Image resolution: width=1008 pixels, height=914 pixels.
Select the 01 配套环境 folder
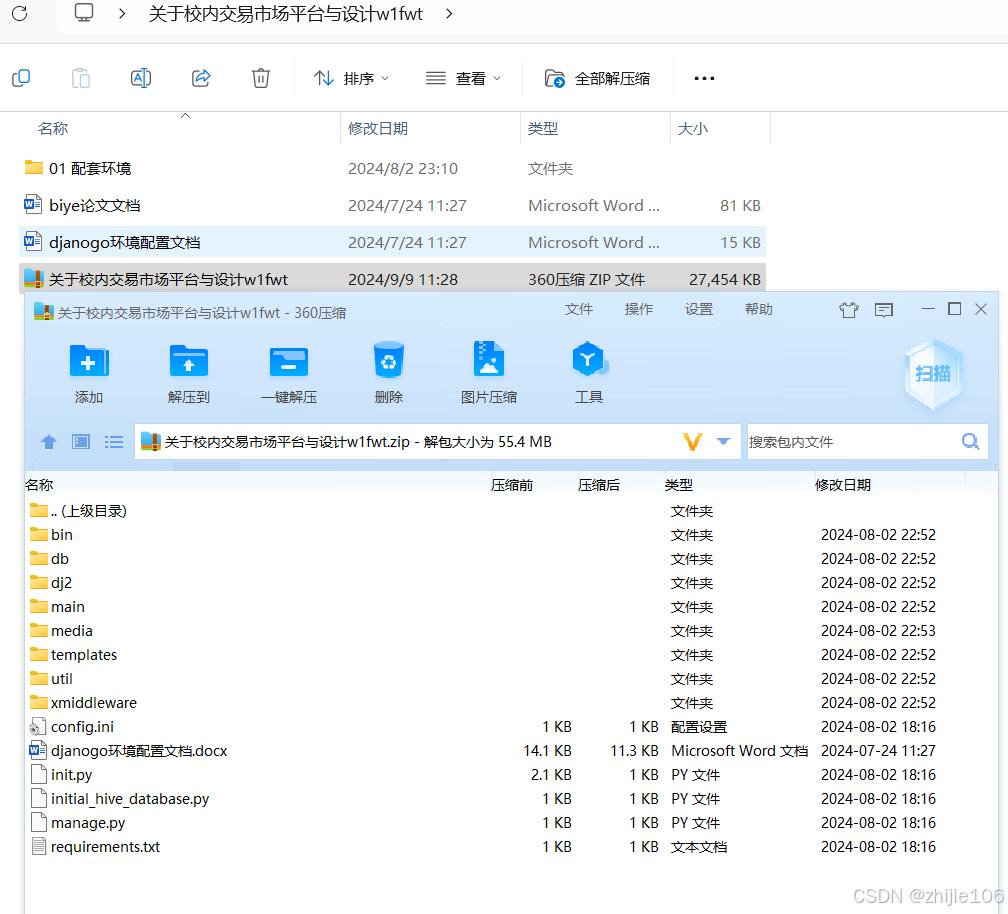tap(78, 168)
